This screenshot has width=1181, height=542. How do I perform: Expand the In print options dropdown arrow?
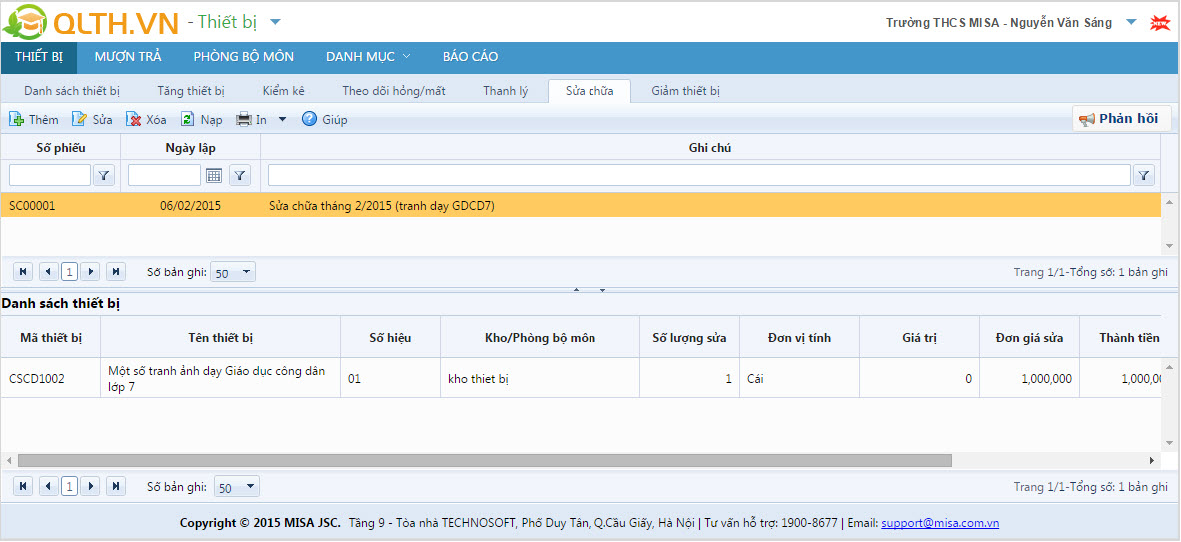point(282,119)
